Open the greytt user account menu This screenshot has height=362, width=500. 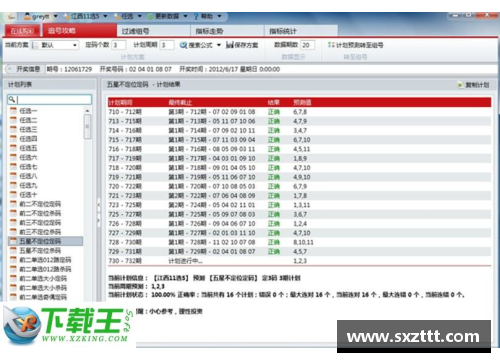[x=41, y=16]
